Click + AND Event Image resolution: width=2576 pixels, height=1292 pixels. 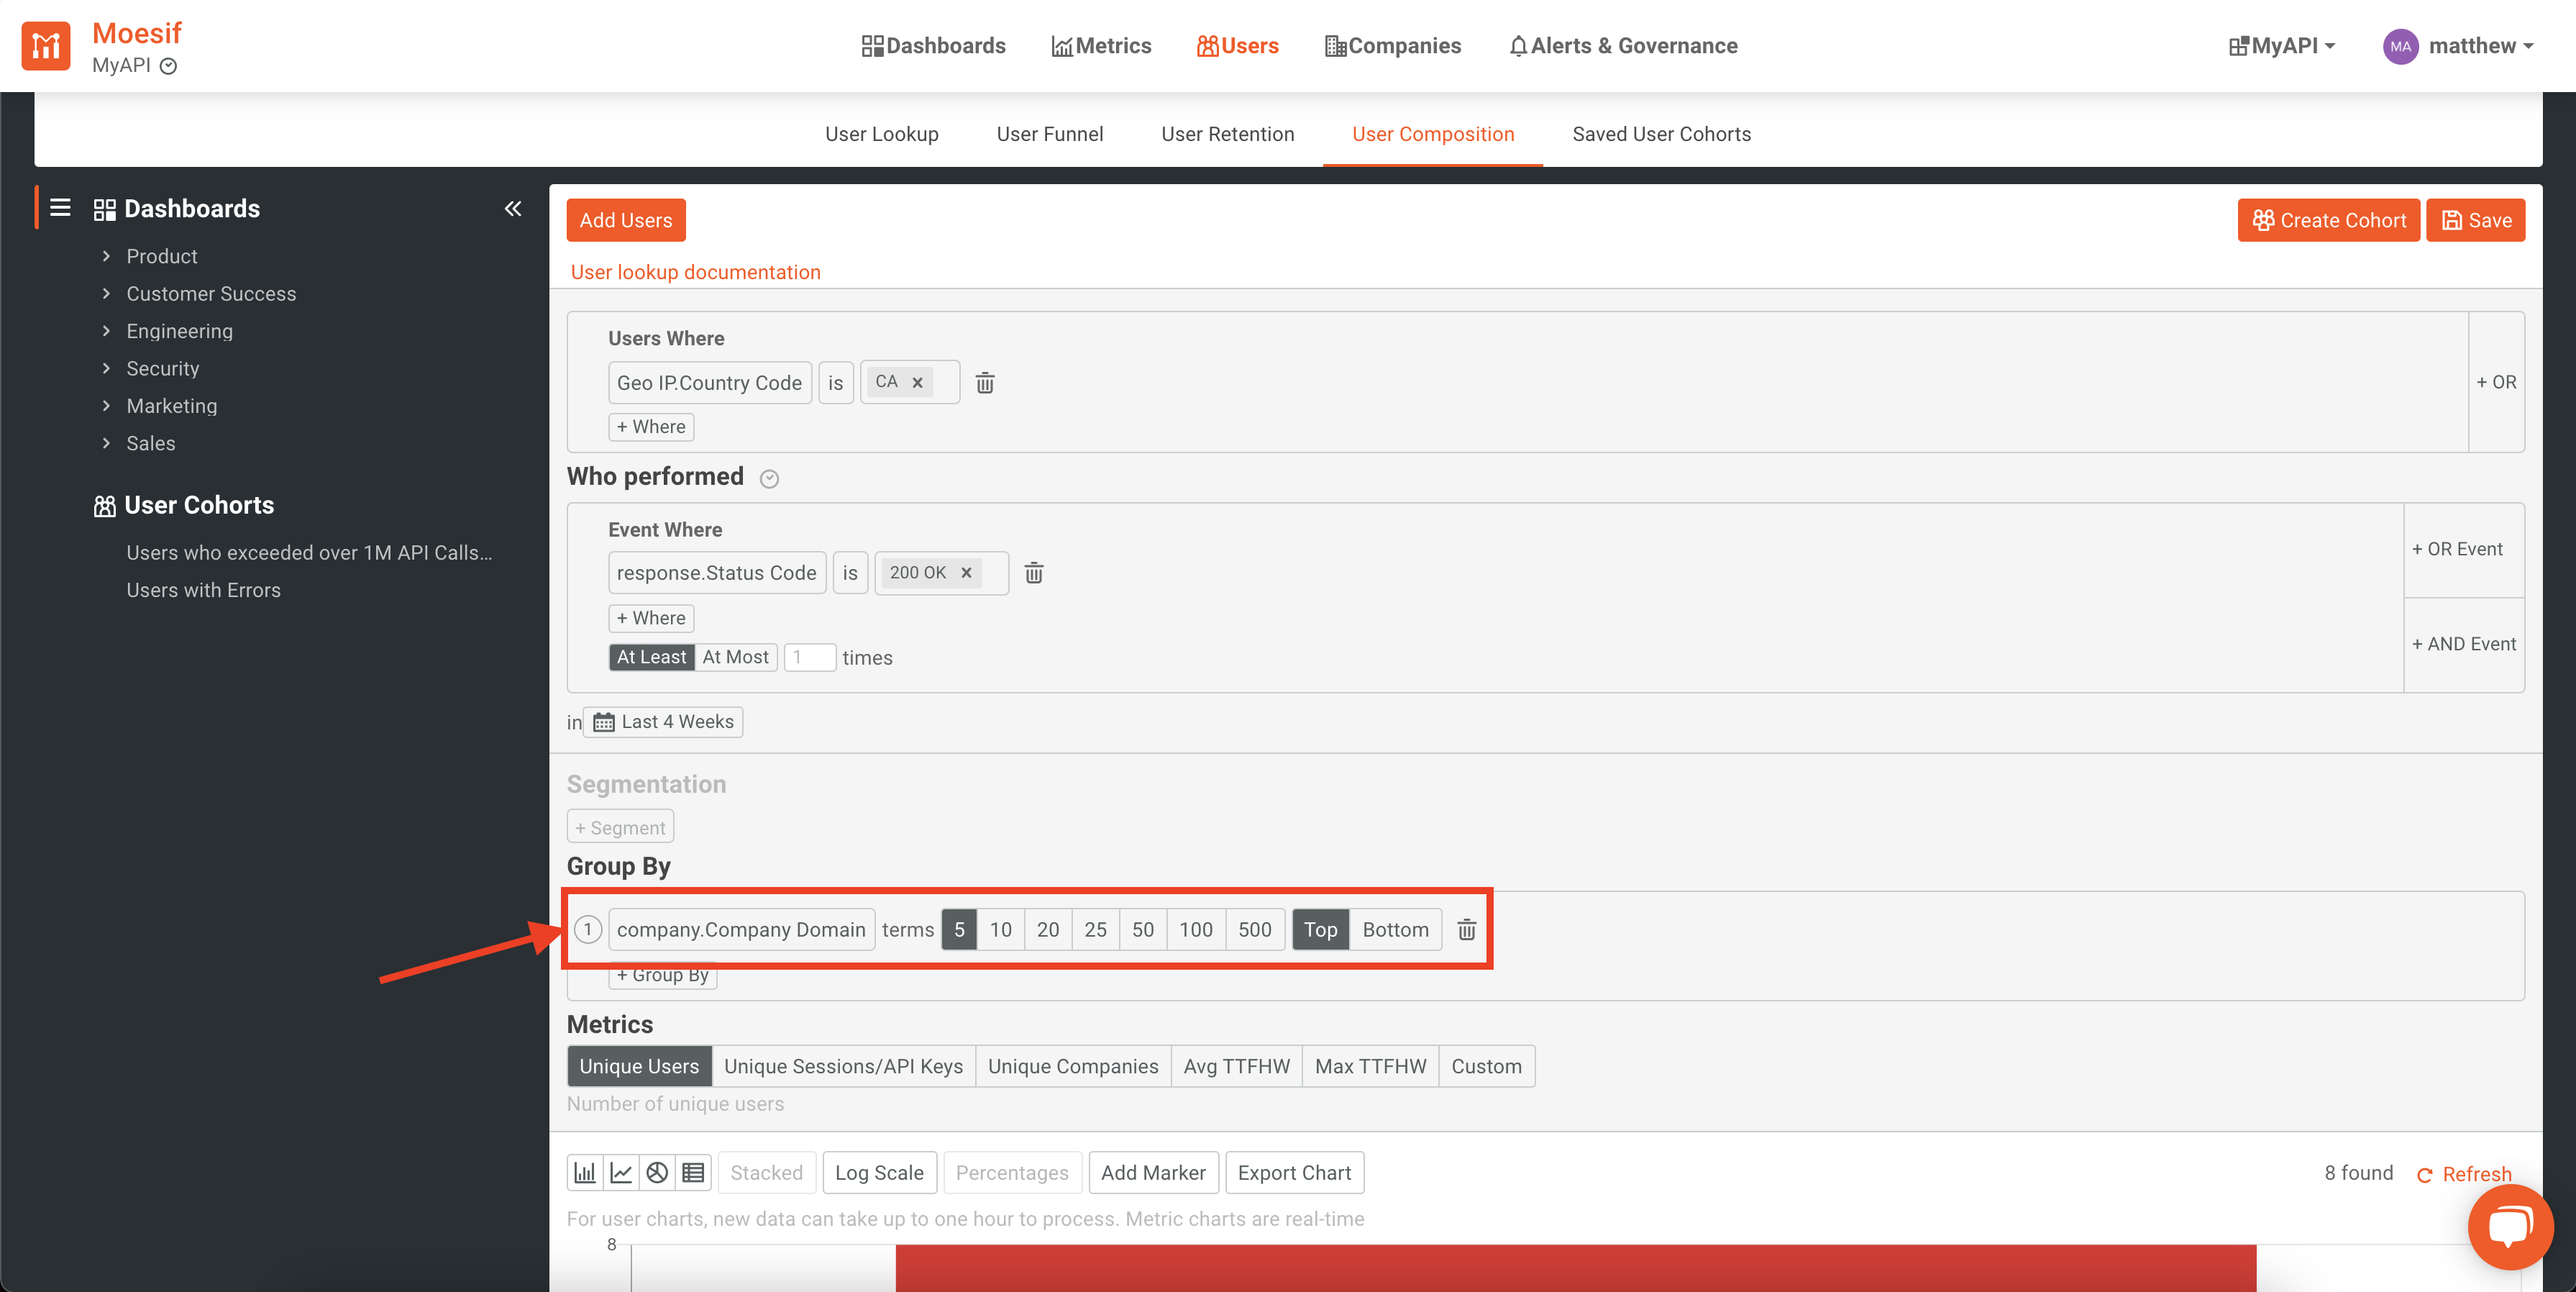pyautogui.click(x=2464, y=644)
